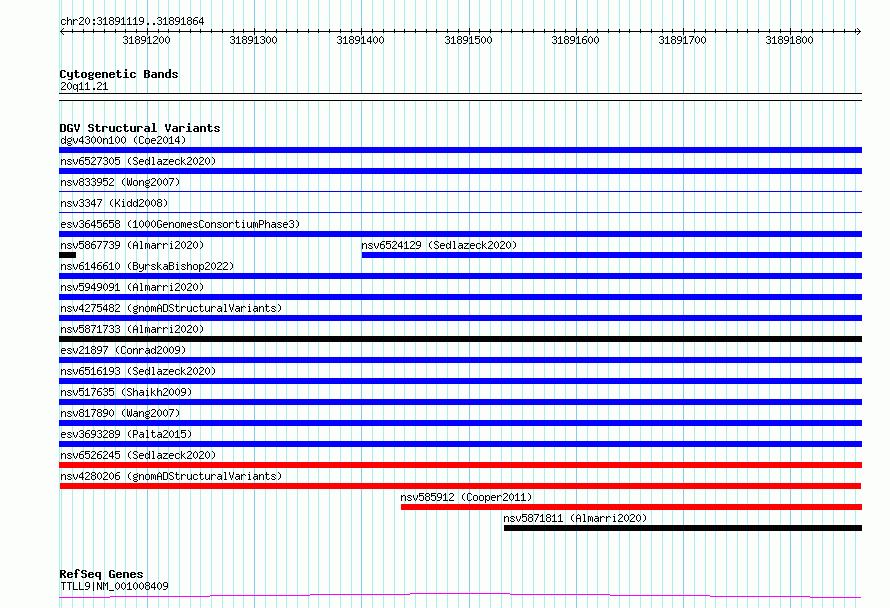This screenshot has width=890, height=608.
Task: Click esv3645658 (1000GenomesConsortiumPhase3) label
Action: click(x=180, y=224)
